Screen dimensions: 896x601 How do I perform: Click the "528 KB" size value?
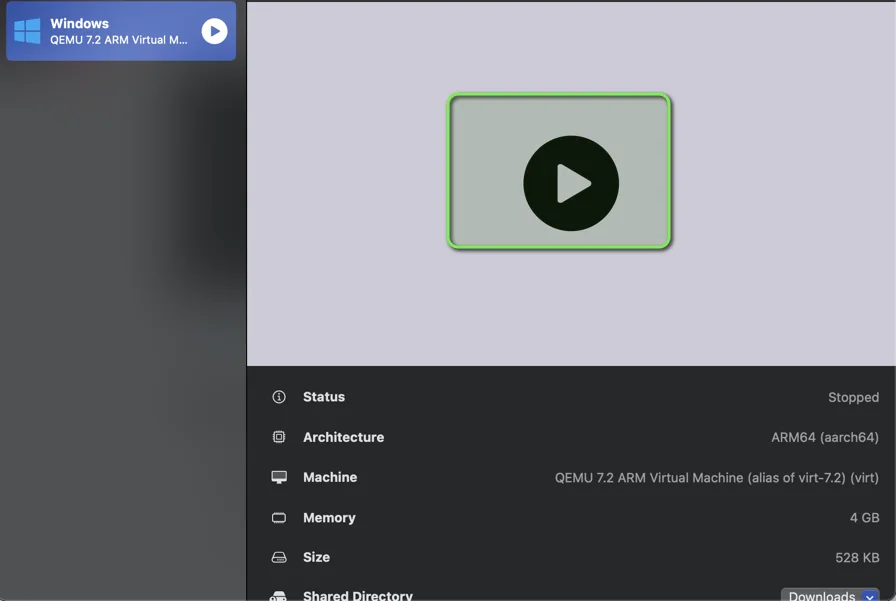[857, 558]
